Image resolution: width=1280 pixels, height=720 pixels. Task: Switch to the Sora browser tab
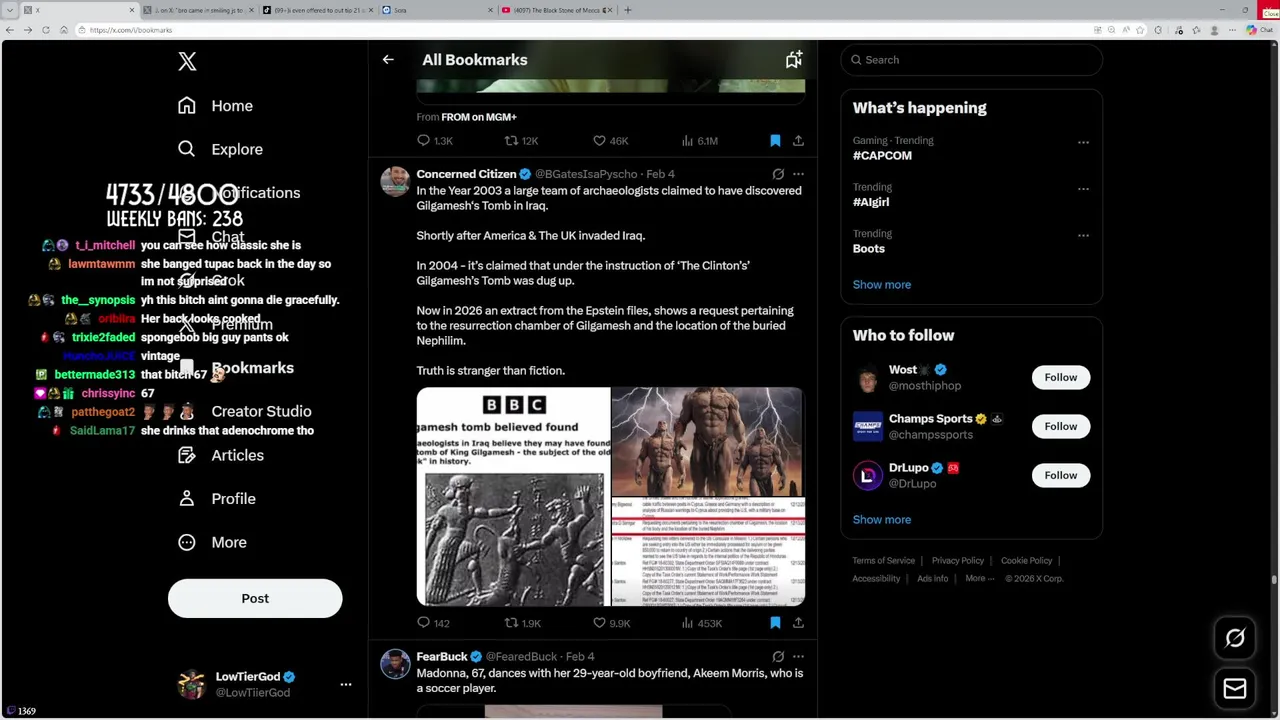(437, 10)
